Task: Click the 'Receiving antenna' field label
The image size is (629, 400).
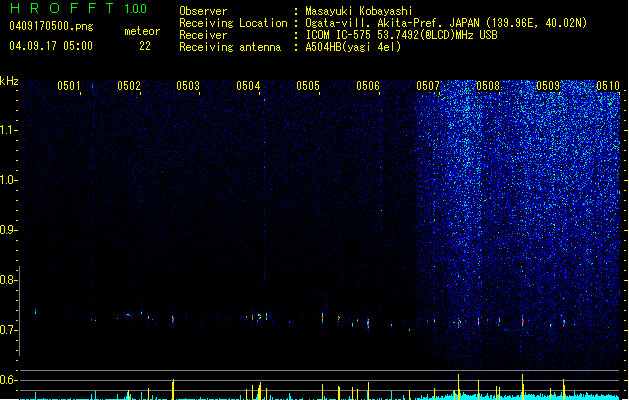Action: click(x=230, y=47)
